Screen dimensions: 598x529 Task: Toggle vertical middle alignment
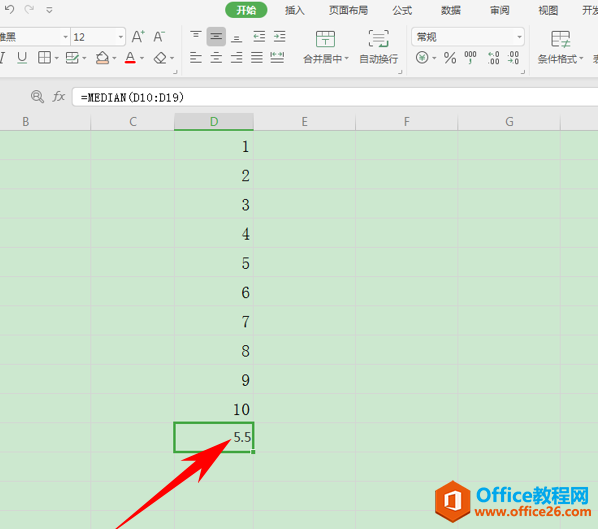click(x=216, y=37)
